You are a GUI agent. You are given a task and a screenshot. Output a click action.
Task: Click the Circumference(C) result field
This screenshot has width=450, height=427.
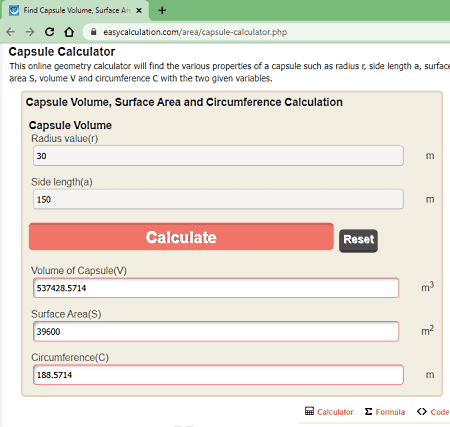tap(218, 375)
